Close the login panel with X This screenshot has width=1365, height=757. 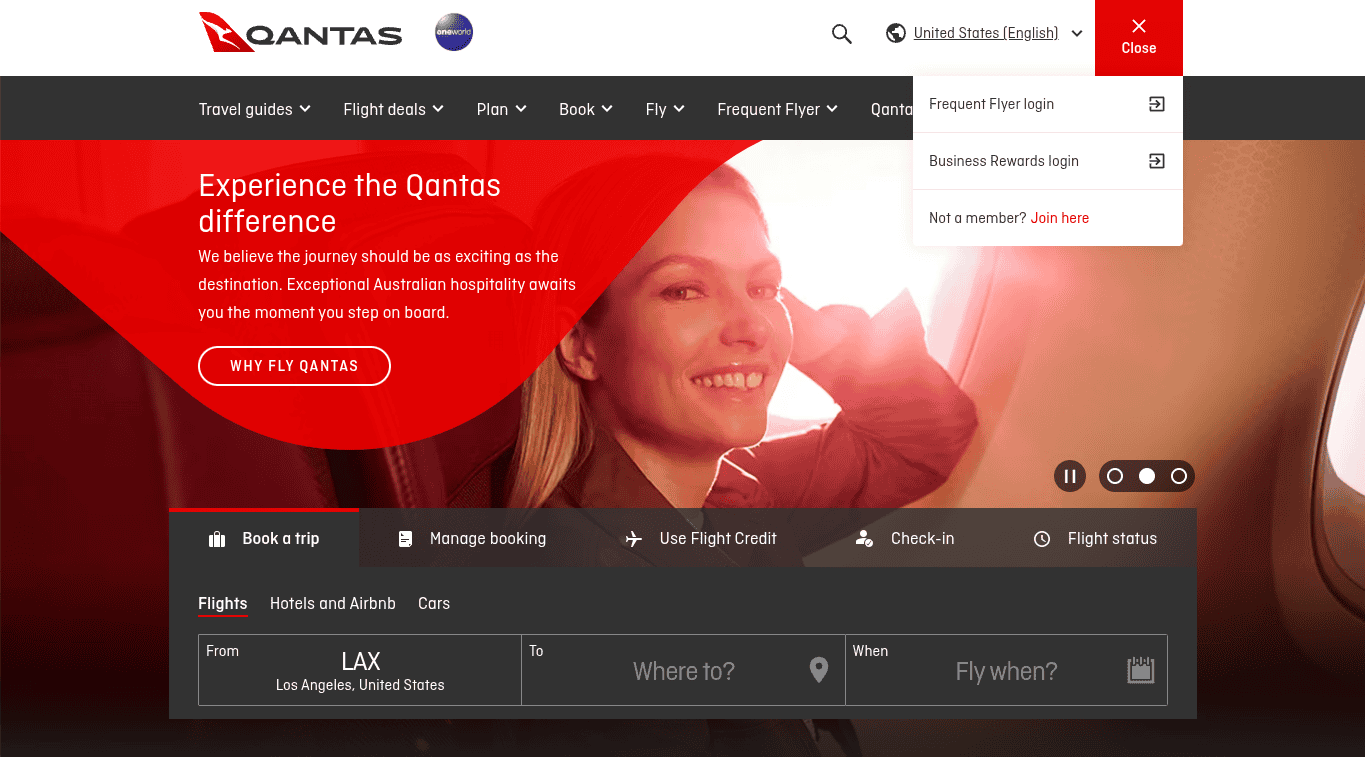pyautogui.click(x=1139, y=37)
